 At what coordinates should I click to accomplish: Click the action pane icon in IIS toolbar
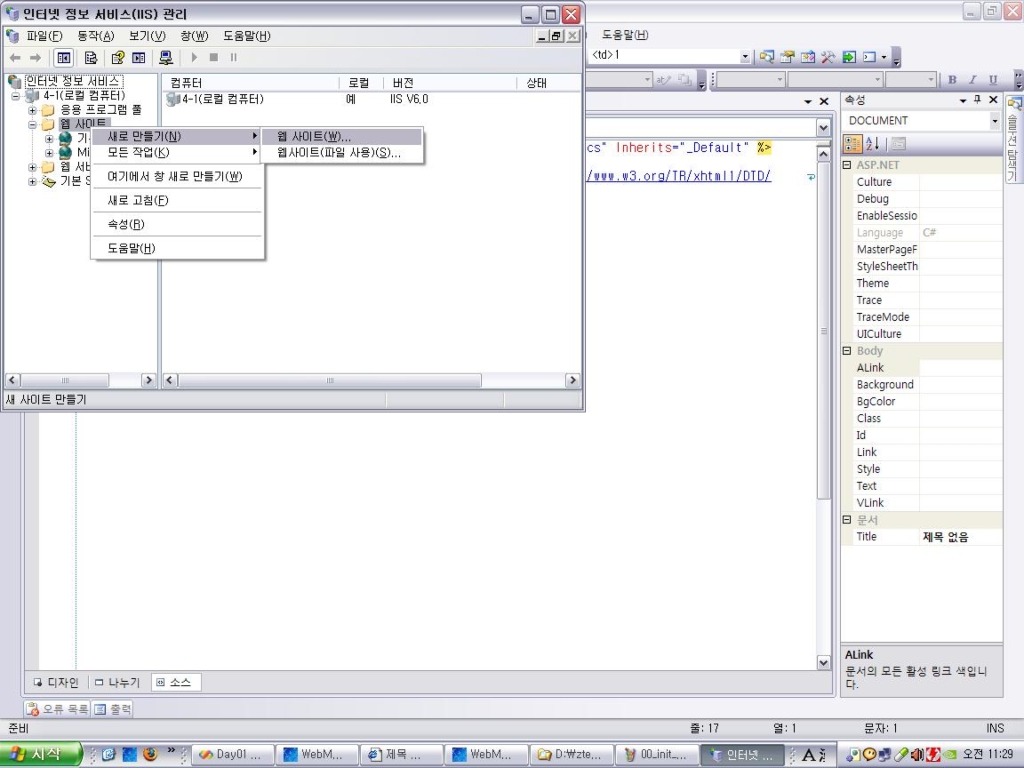(x=138, y=58)
